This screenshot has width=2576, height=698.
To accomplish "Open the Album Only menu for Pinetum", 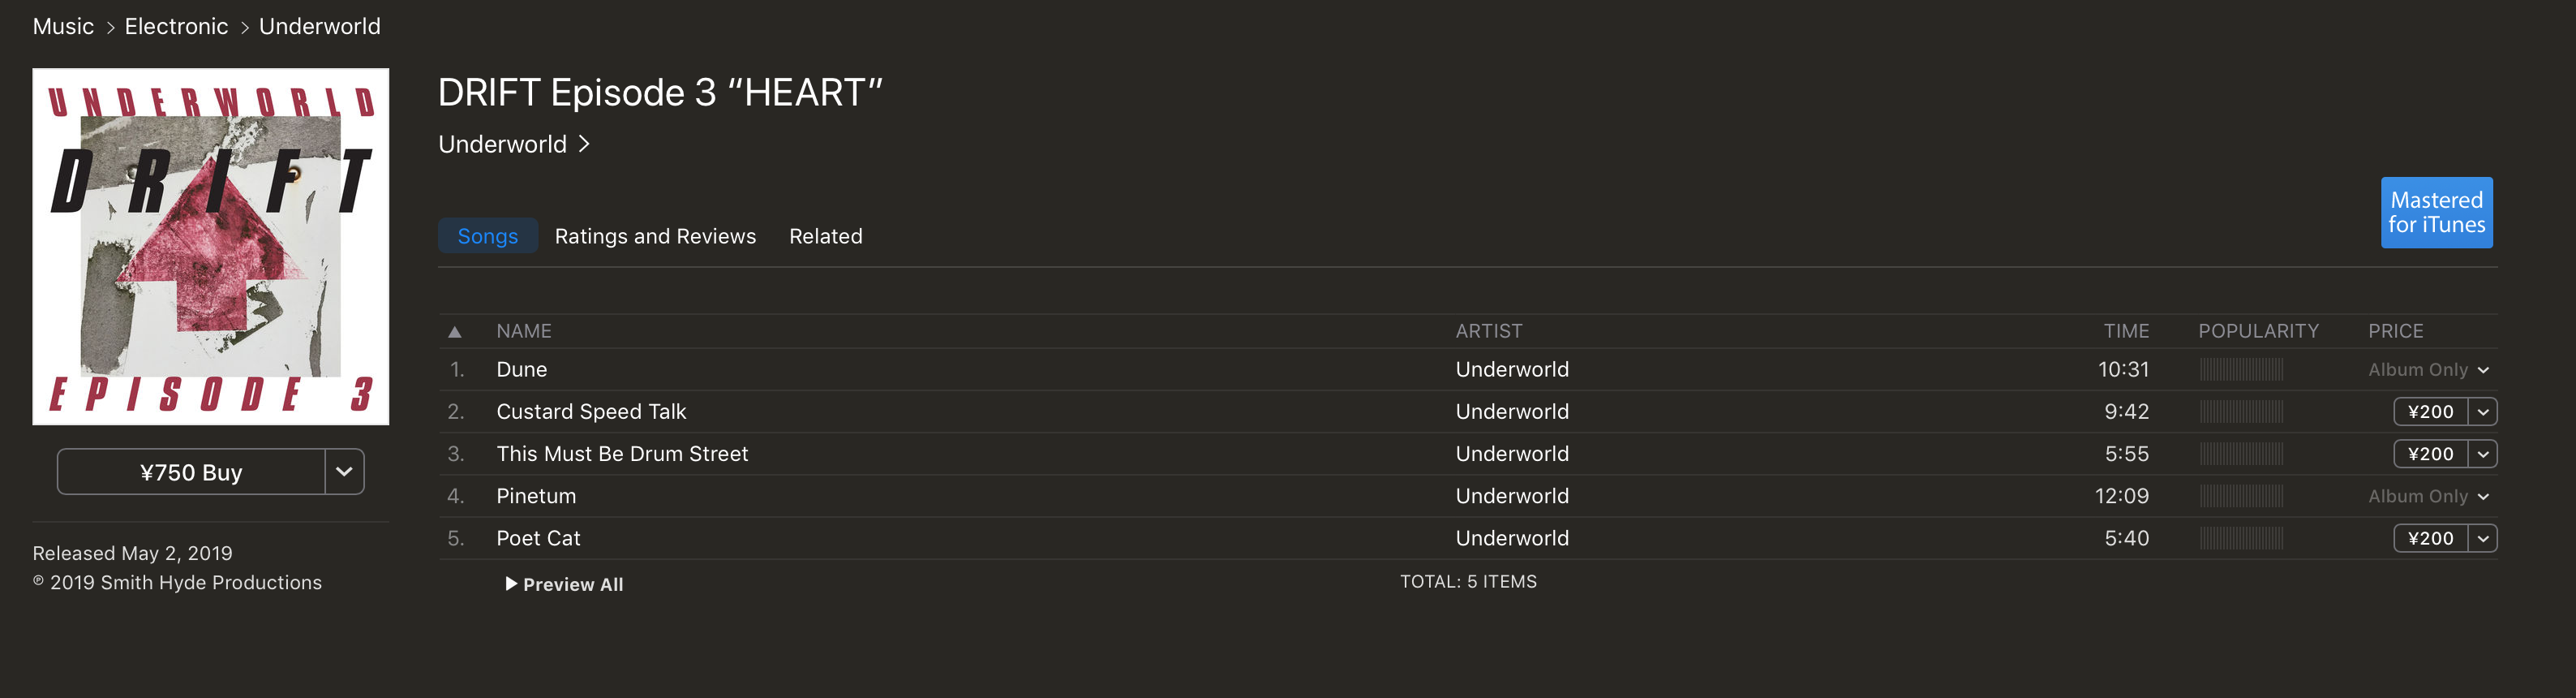I will [2483, 497].
